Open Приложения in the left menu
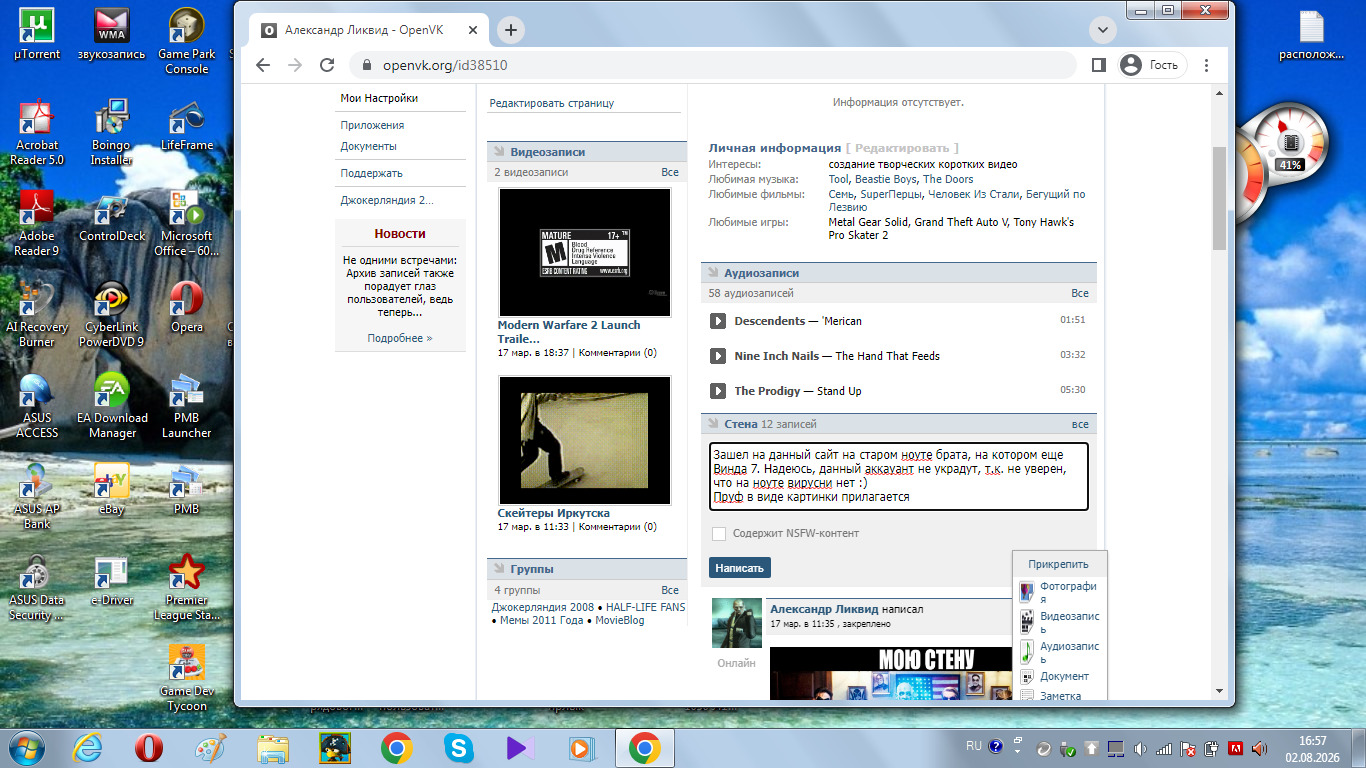The height and width of the screenshot is (768, 1366). 372,125
